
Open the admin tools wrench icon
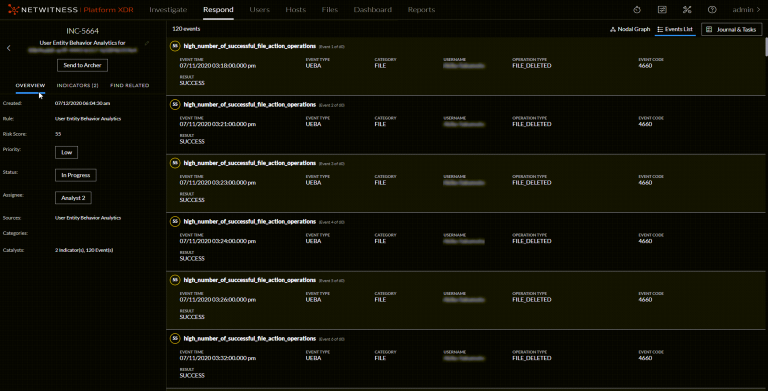(687, 10)
